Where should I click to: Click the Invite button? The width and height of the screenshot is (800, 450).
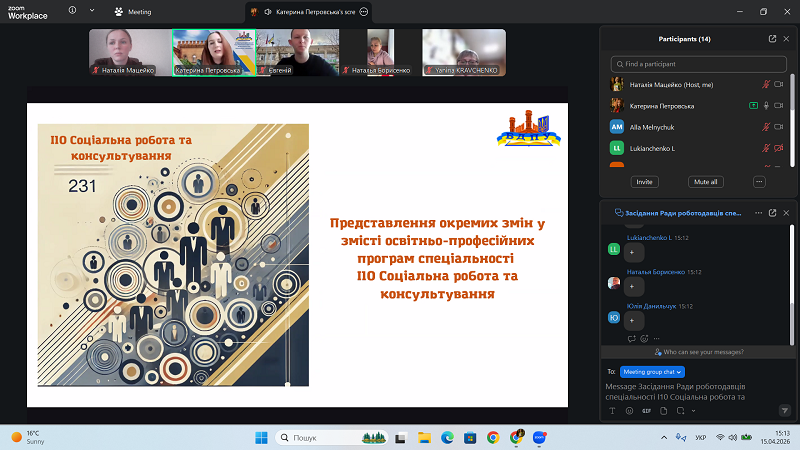(x=644, y=182)
